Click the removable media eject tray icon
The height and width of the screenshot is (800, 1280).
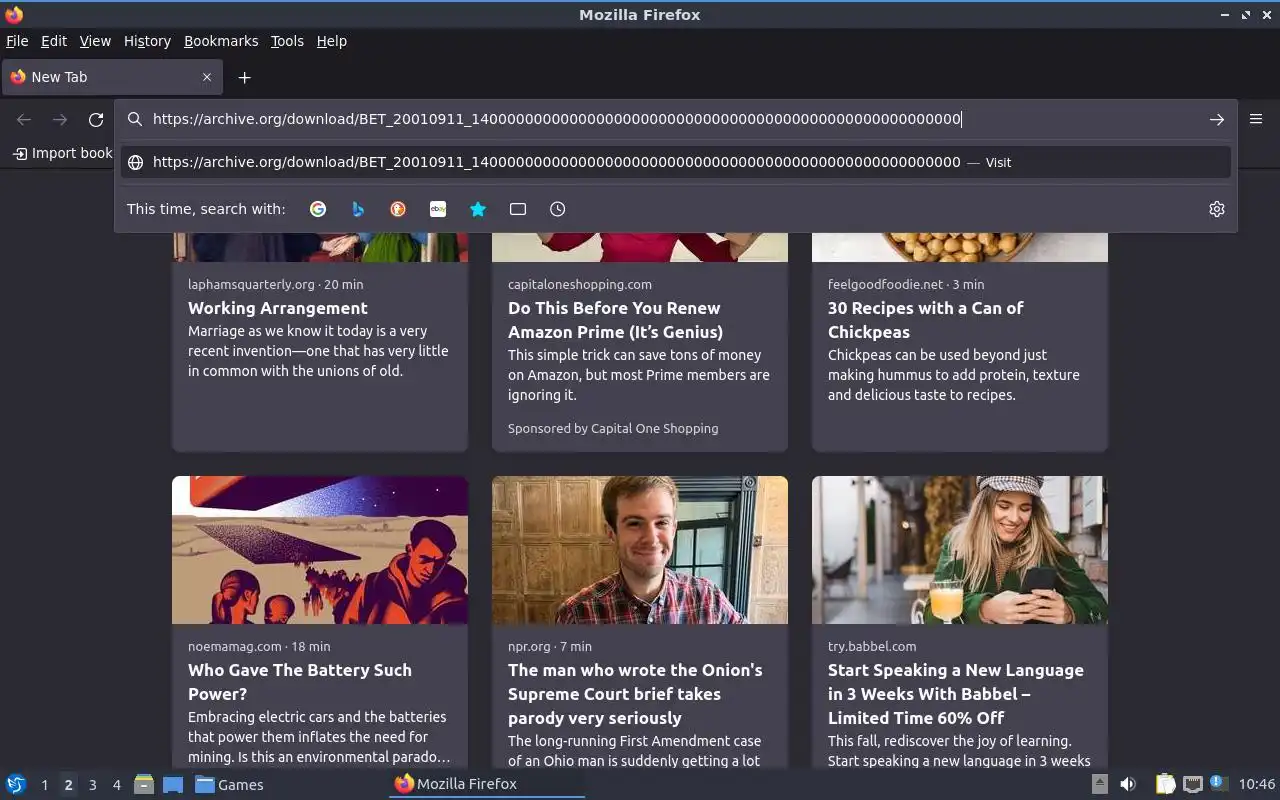pos(1099,784)
